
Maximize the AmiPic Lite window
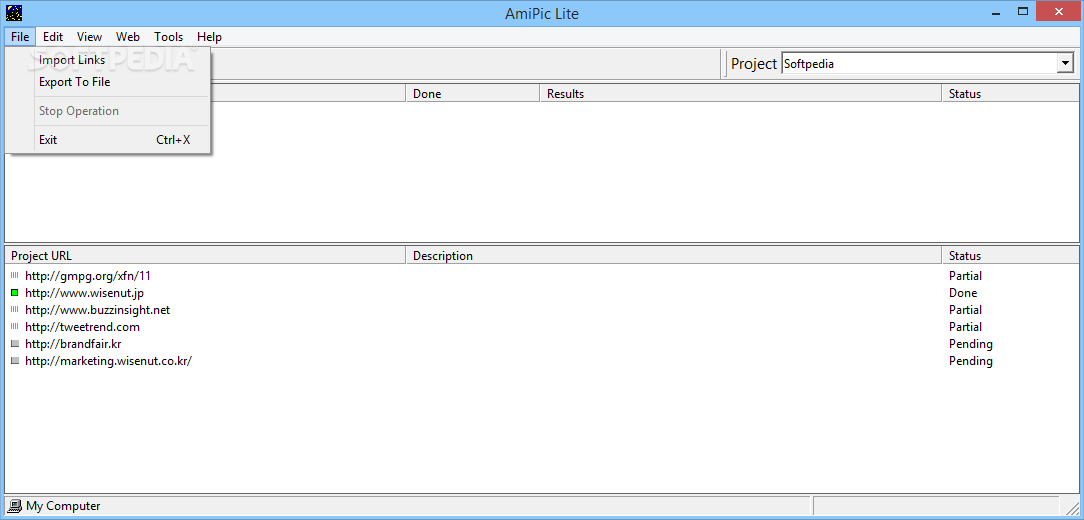[1023, 11]
